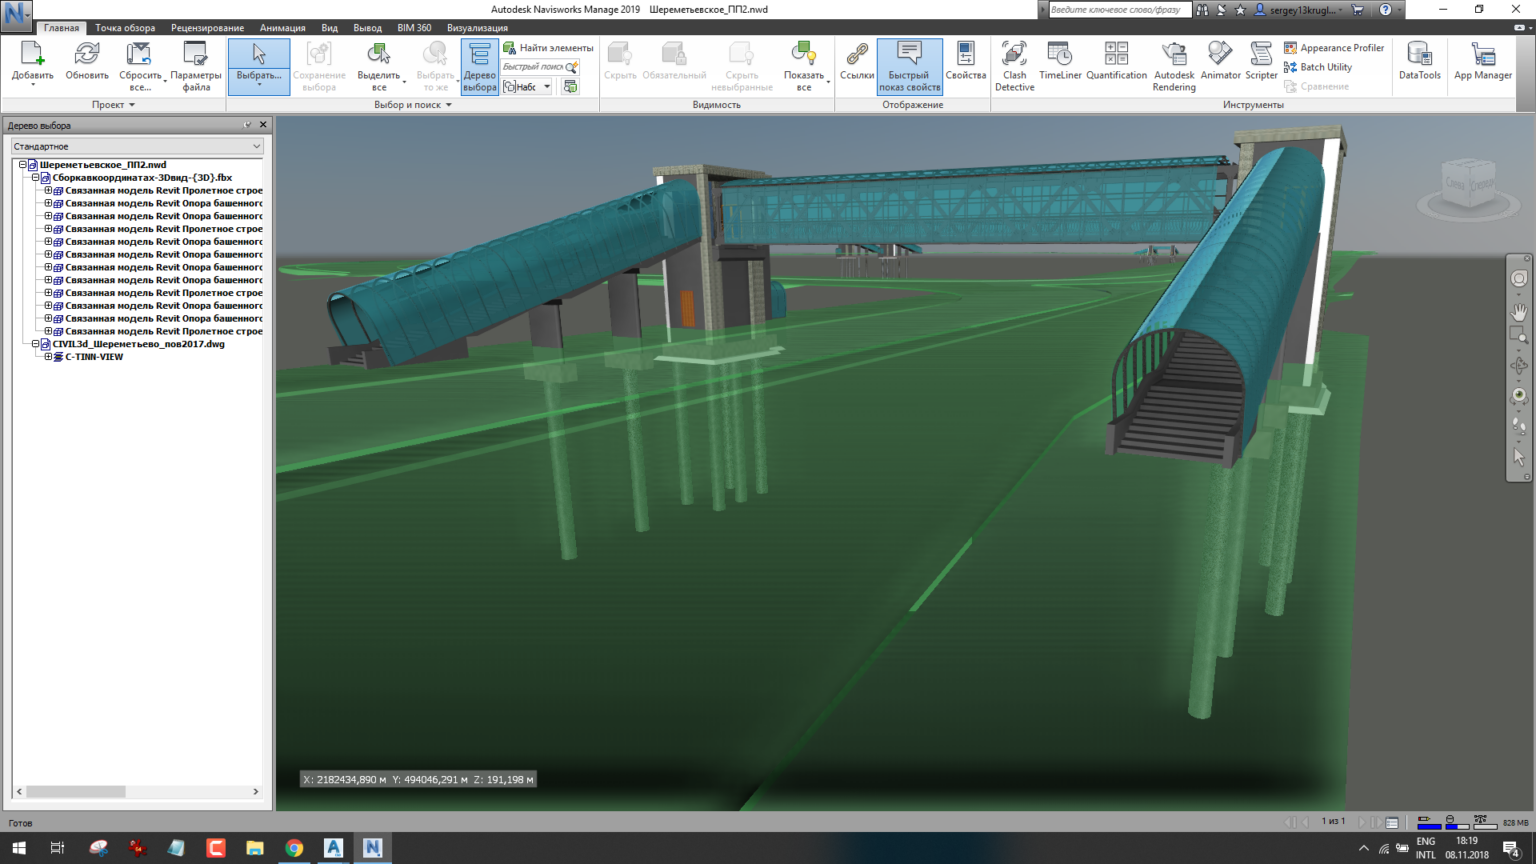
Task: Toggle Быстрый показ свойств in the ribbon
Action: [x=908, y=66]
